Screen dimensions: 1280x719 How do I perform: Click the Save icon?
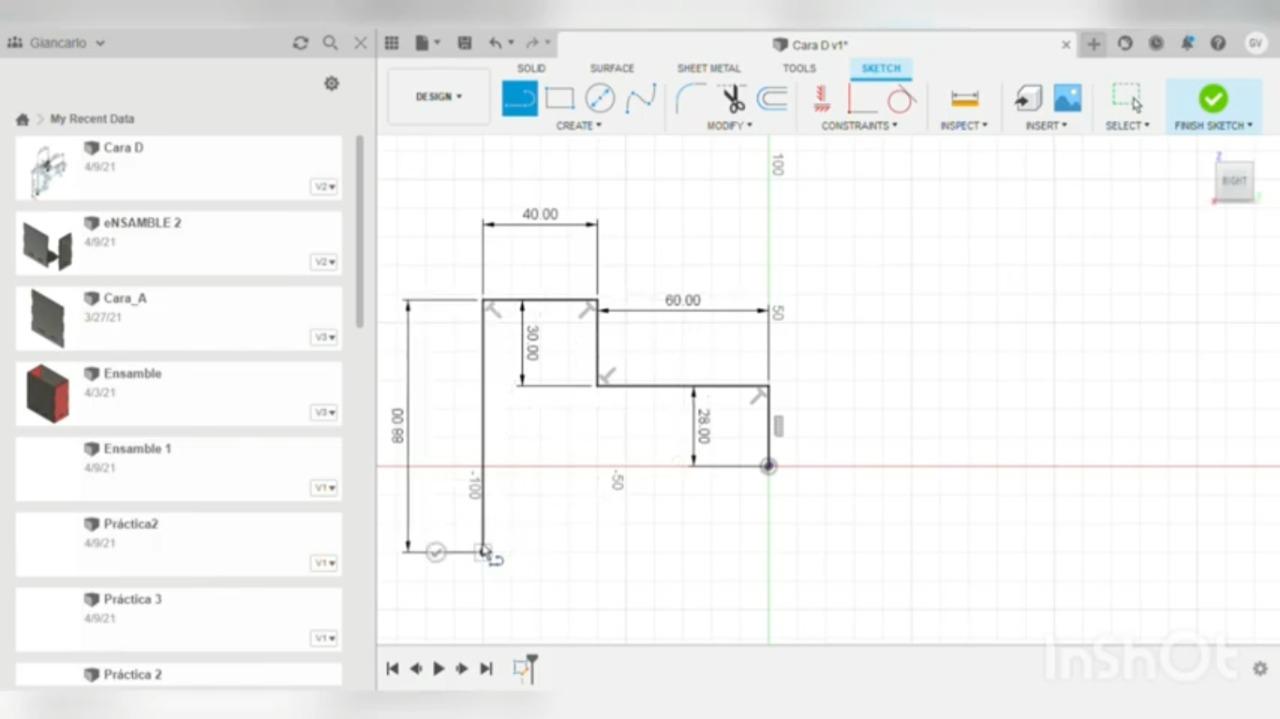pos(464,43)
